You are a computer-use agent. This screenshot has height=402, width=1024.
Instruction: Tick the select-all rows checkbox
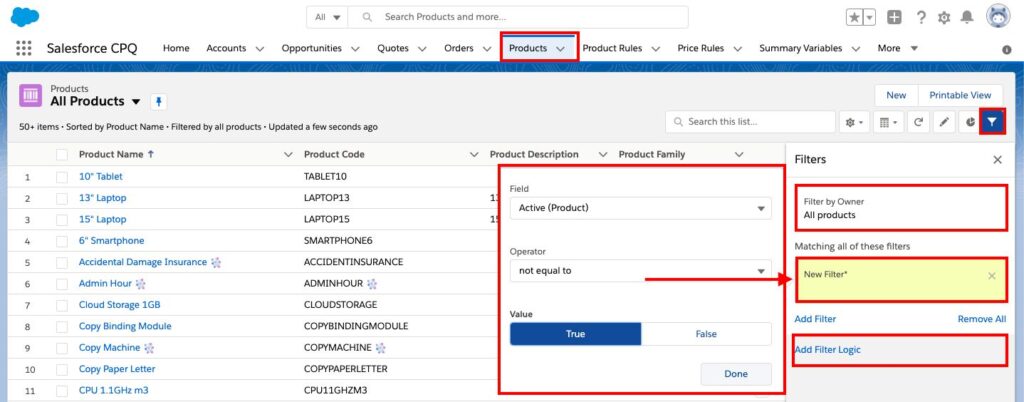pyautogui.click(x=62, y=155)
